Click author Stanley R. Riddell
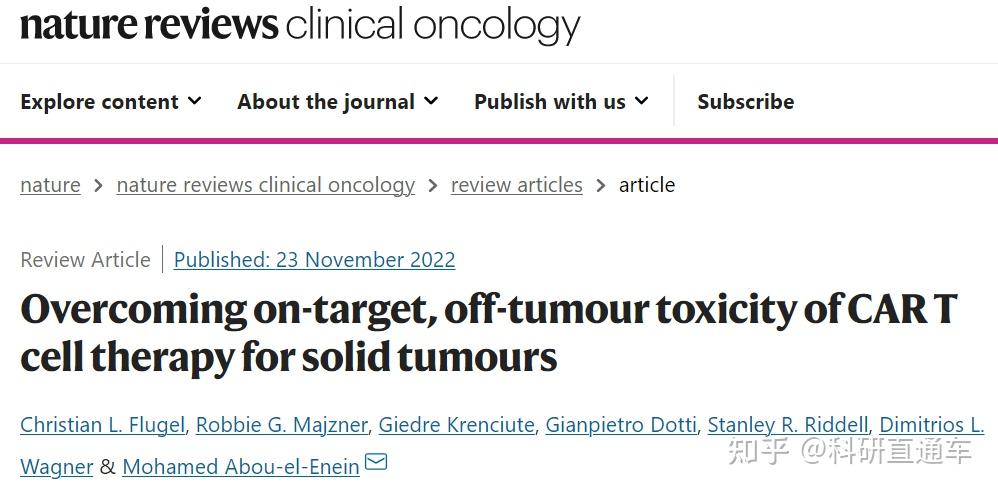Screen dimensions: 998x491 [x=788, y=425]
